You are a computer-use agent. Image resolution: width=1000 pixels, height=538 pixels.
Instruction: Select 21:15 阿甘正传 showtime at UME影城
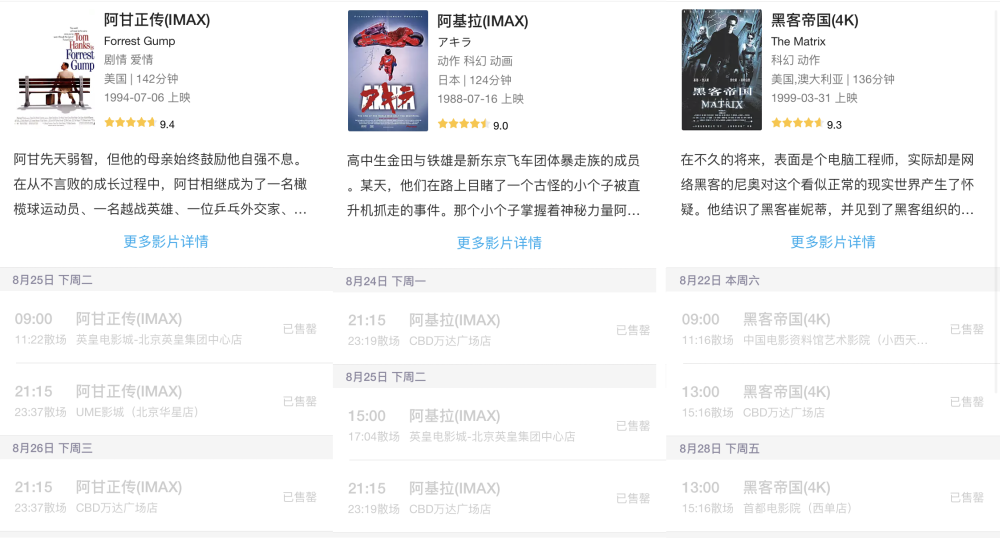(166, 401)
